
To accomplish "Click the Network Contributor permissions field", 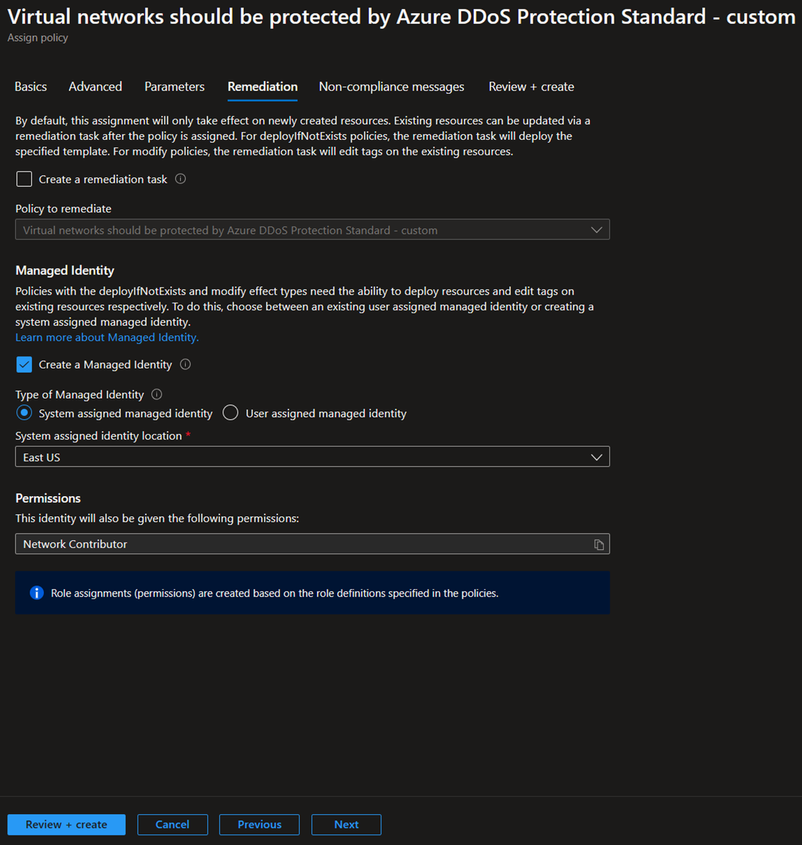I will point(313,544).
